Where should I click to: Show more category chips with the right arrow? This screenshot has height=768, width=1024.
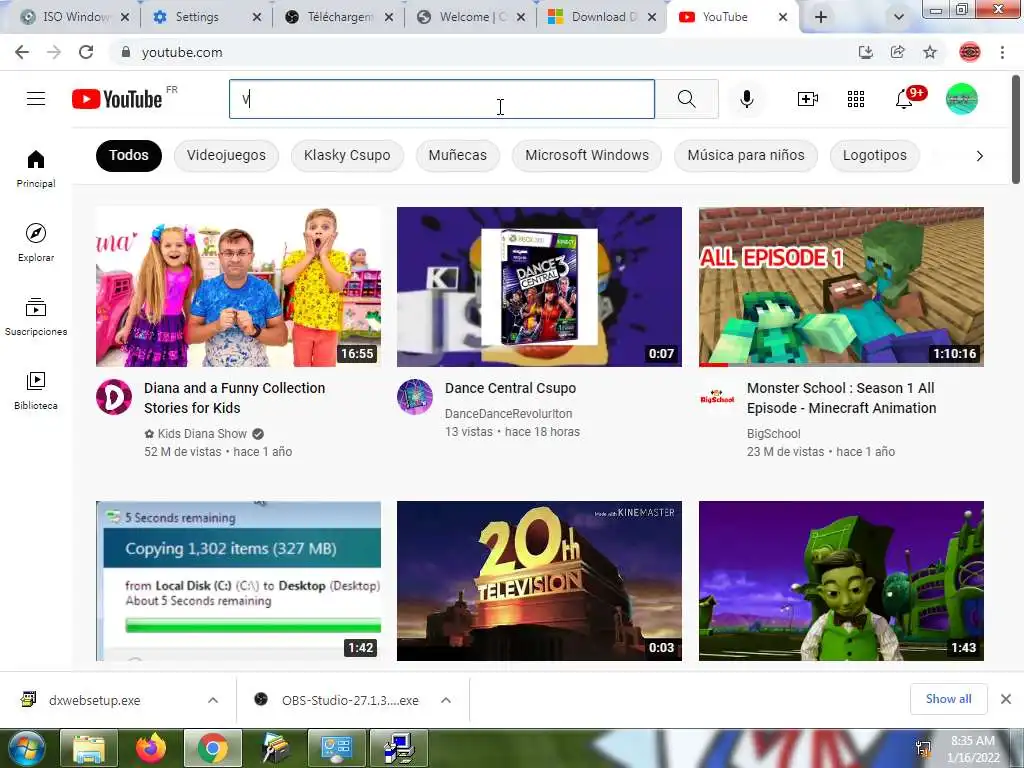pyautogui.click(x=979, y=155)
